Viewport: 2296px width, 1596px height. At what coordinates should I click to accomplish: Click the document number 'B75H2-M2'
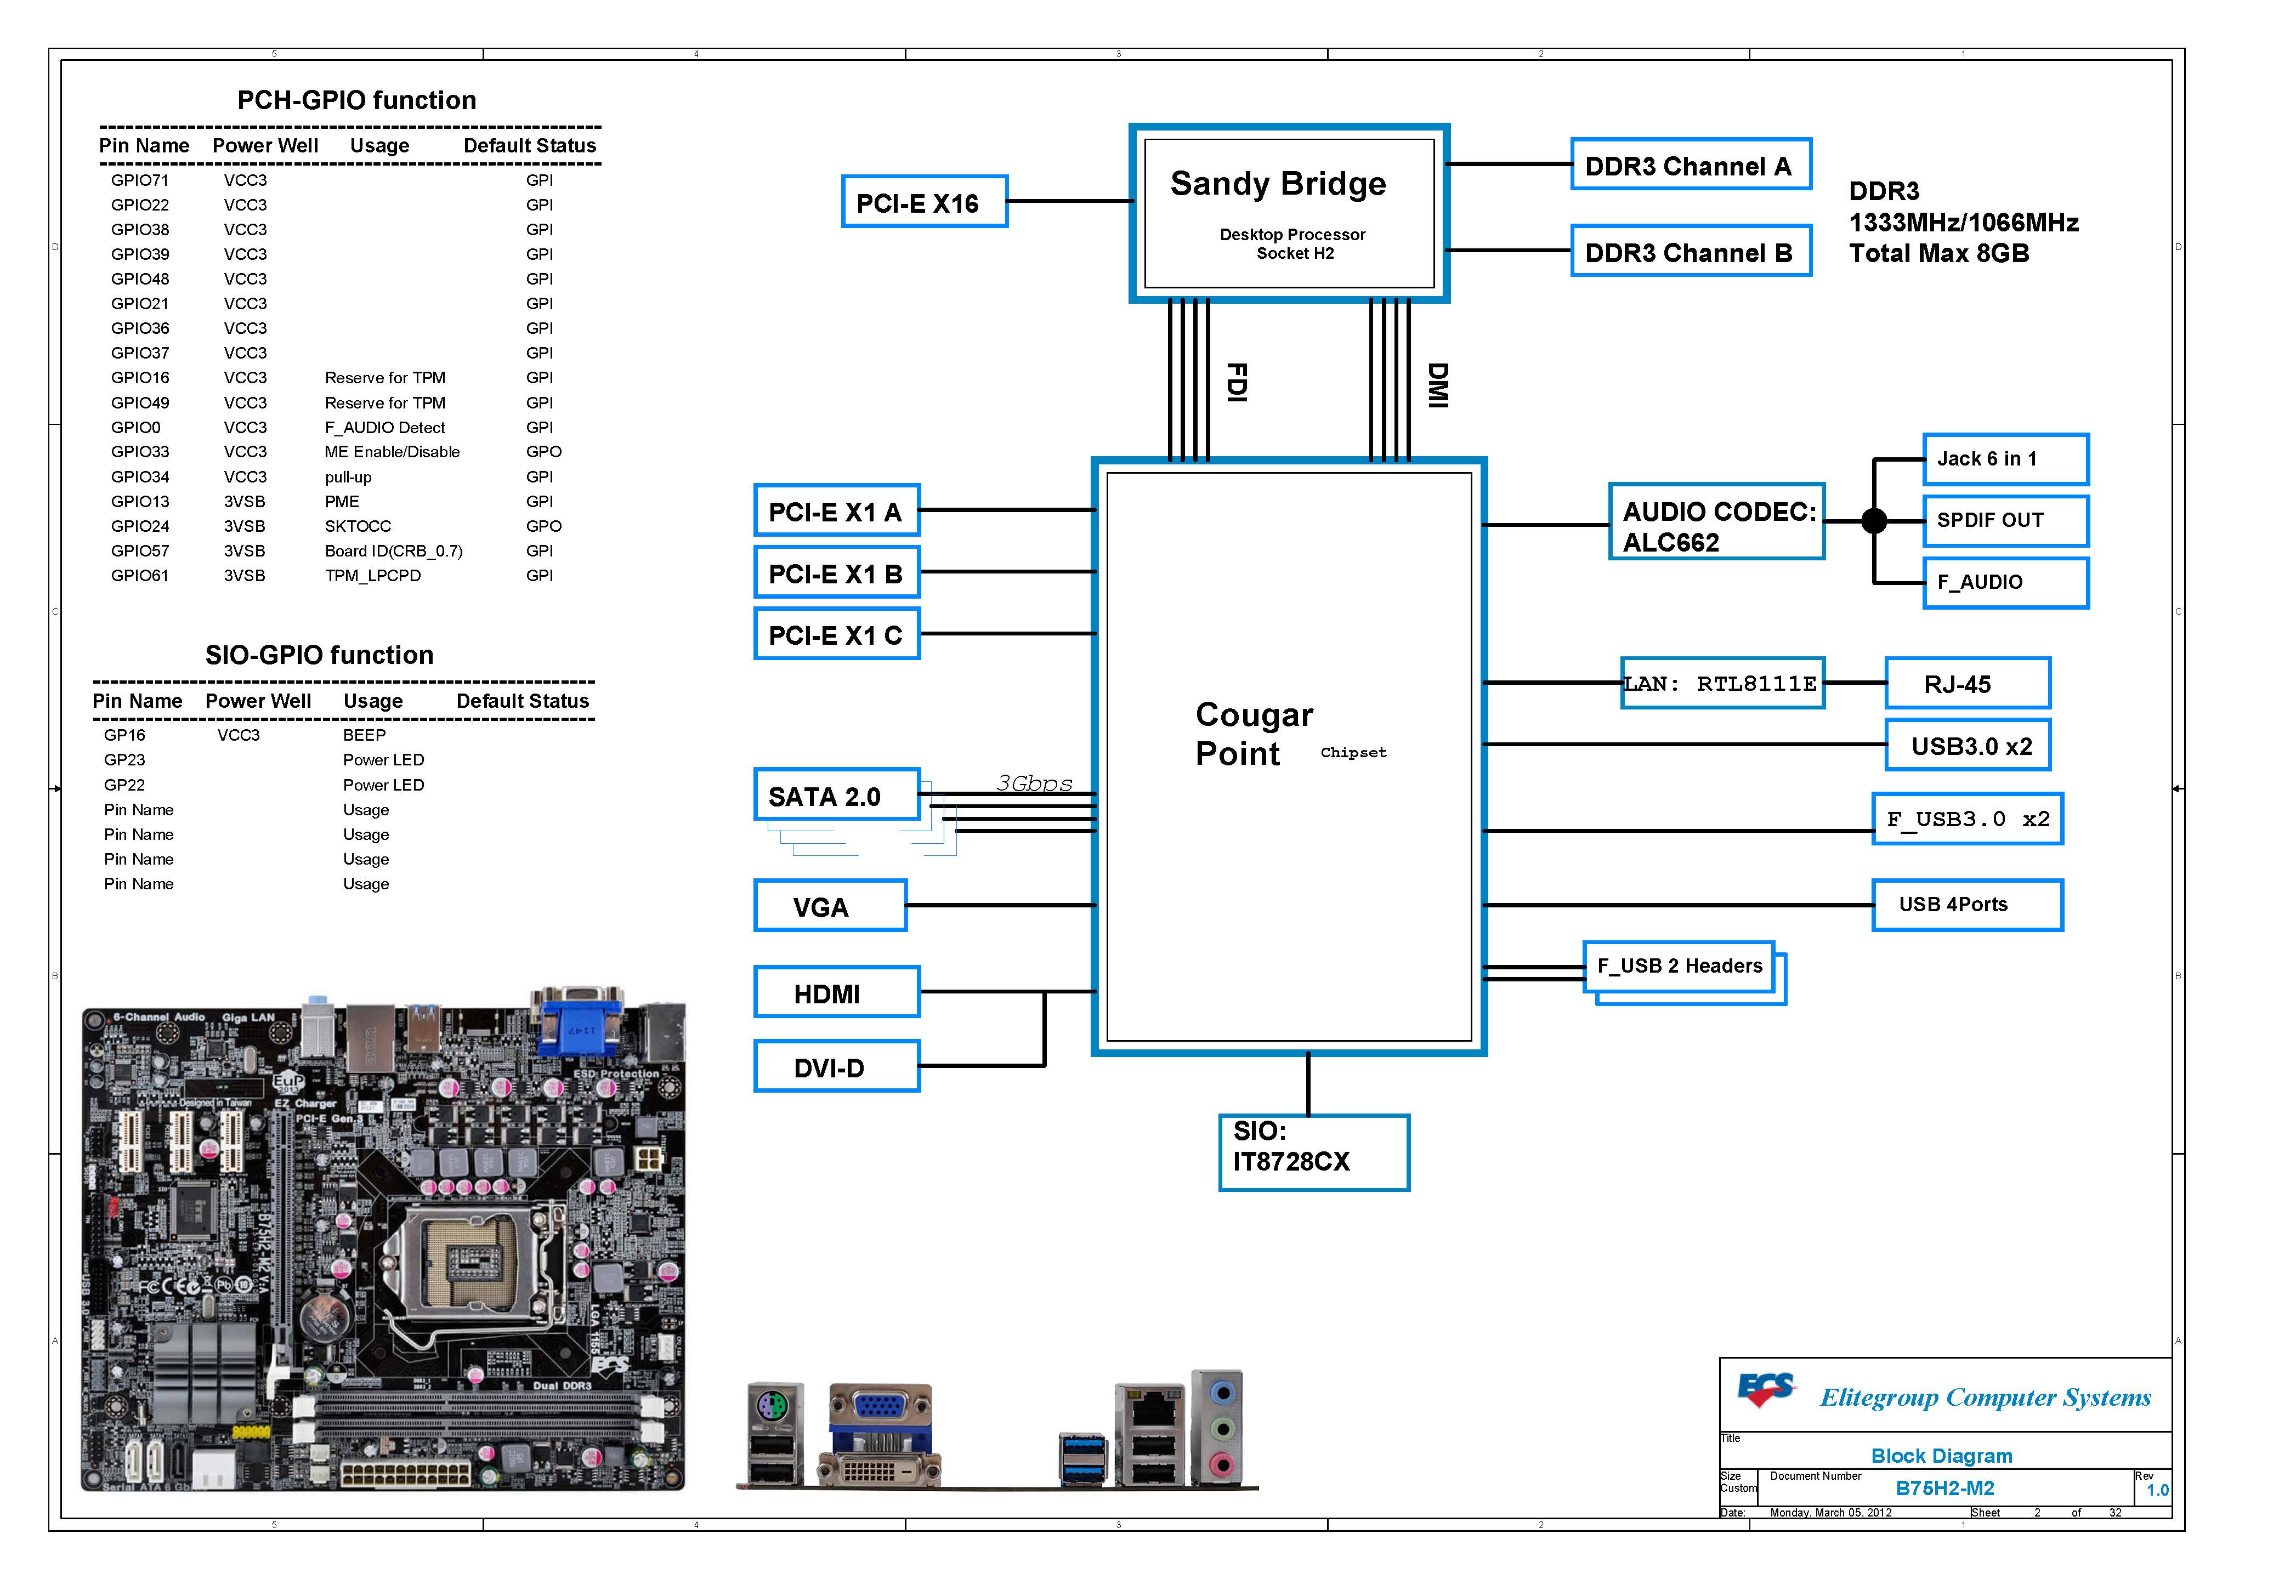tap(1944, 1488)
